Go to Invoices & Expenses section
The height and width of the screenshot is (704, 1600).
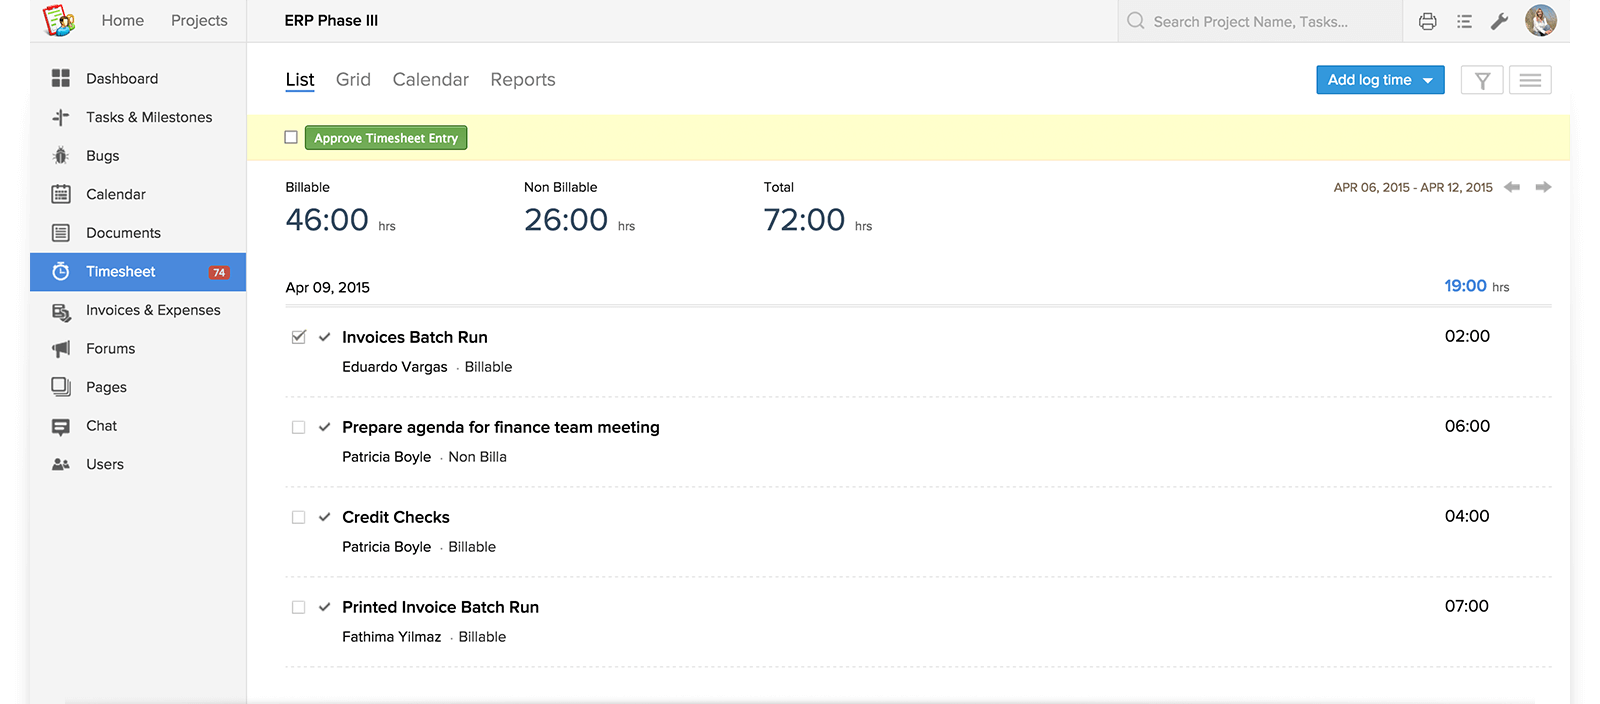[x=152, y=310]
